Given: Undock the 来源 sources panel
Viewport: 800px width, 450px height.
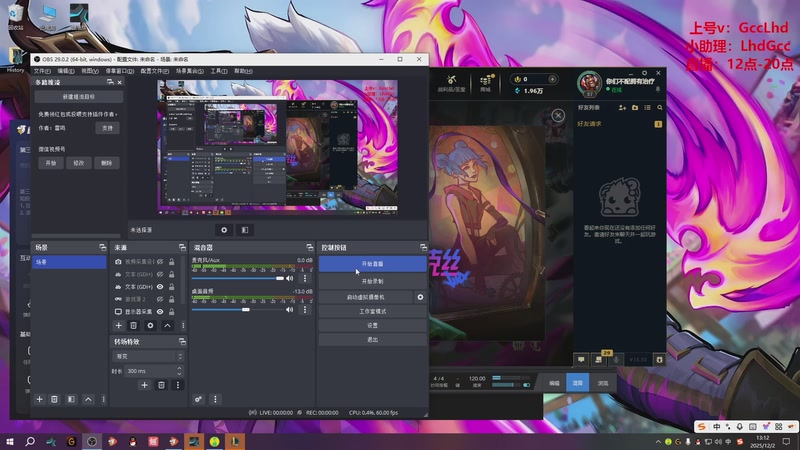Looking at the screenshot, I should pyautogui.click(x=182, y=247).
